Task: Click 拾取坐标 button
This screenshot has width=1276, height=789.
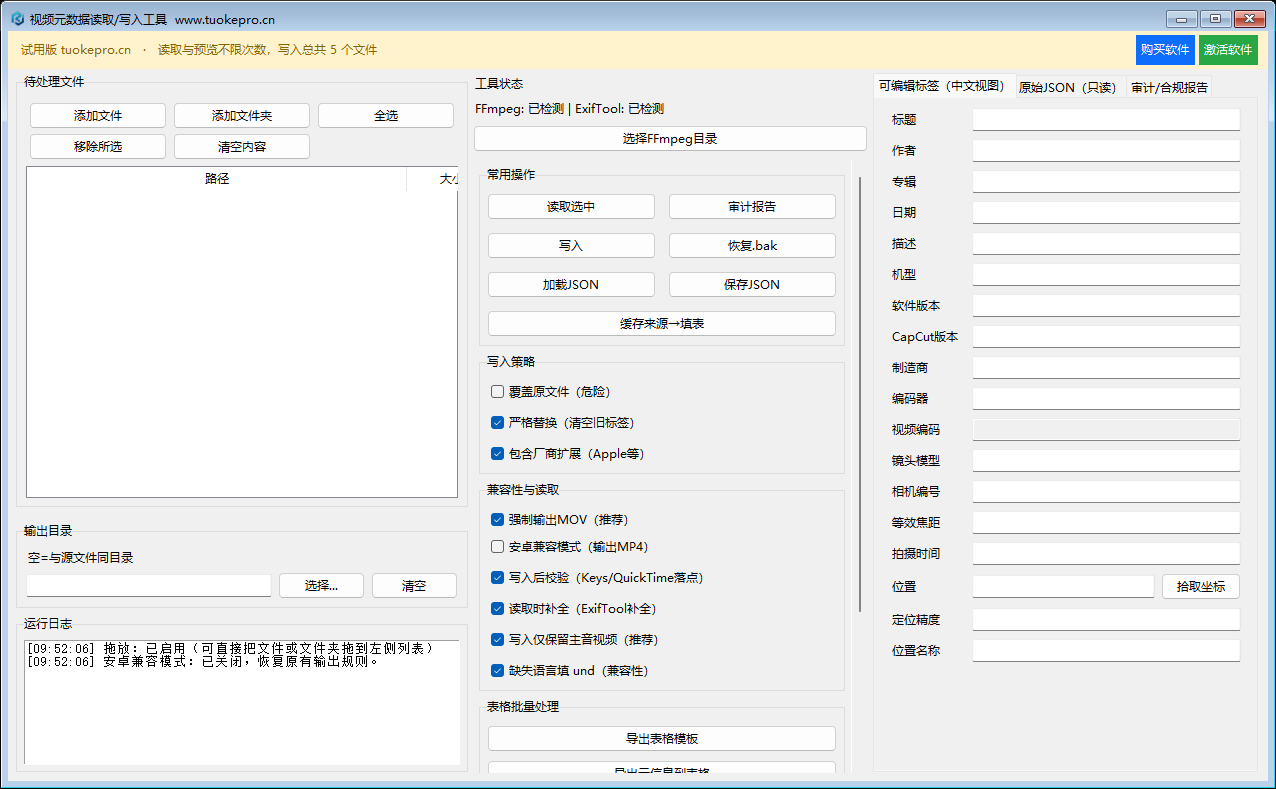Action: [x=1201, y=587]
